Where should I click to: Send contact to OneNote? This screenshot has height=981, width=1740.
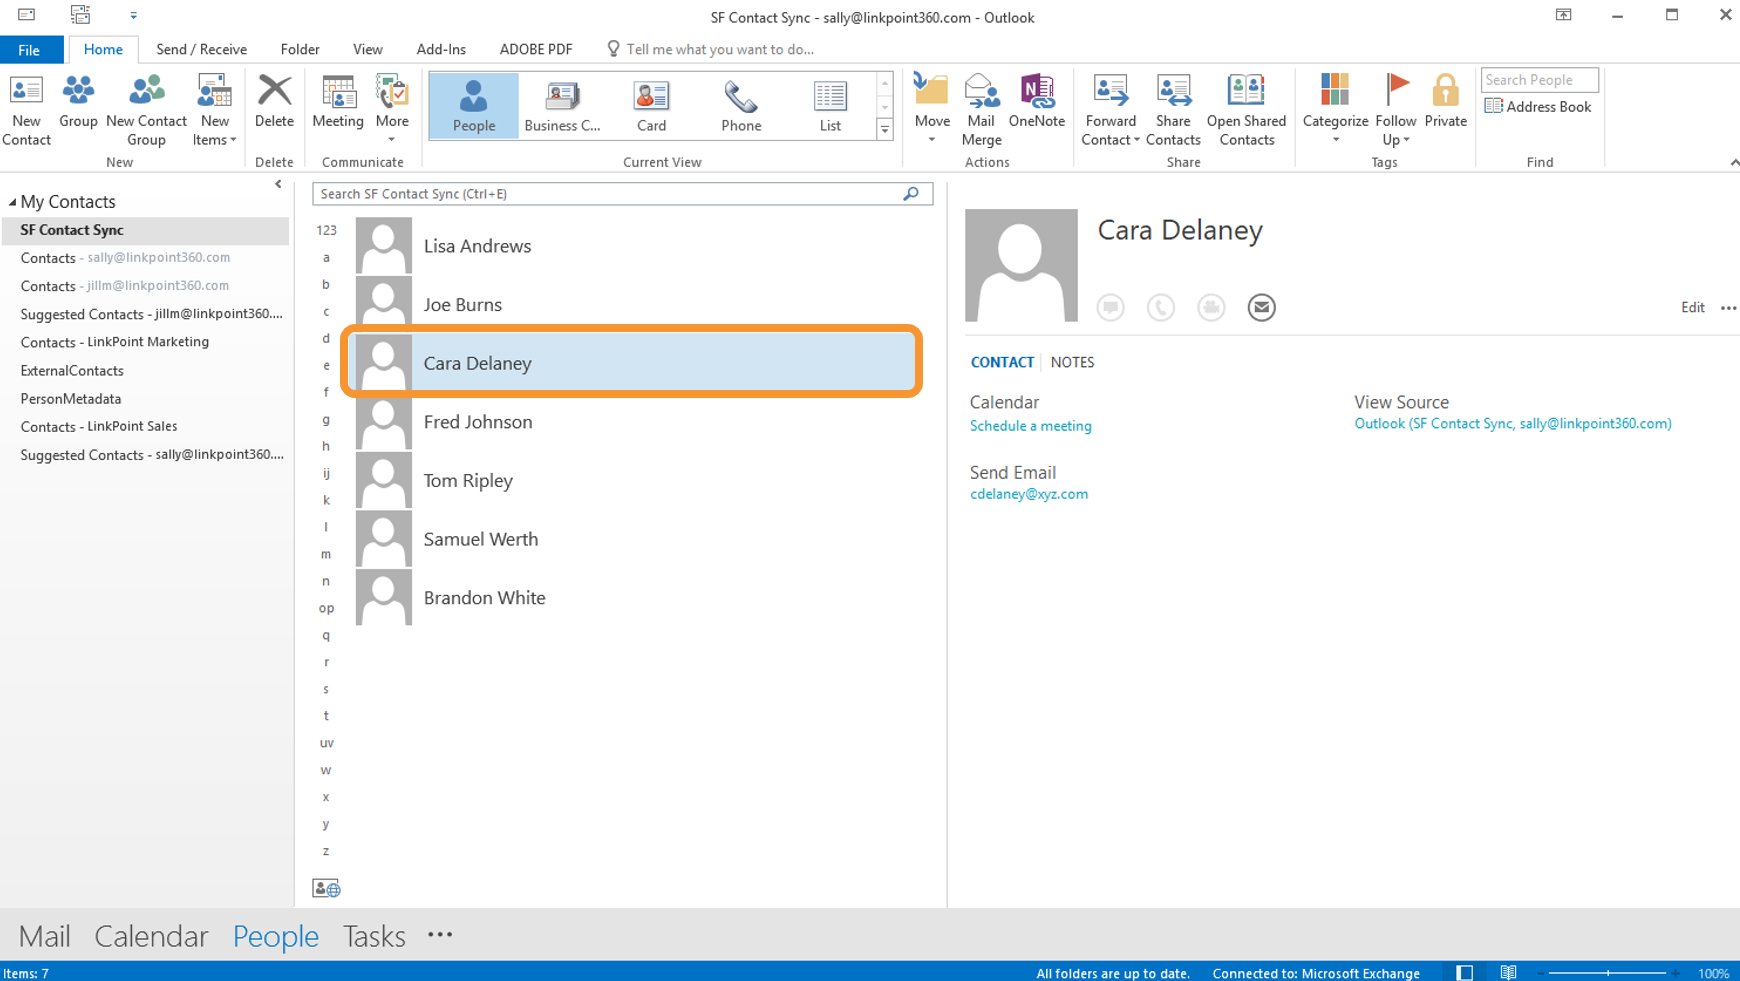(x=1036, y=102)
